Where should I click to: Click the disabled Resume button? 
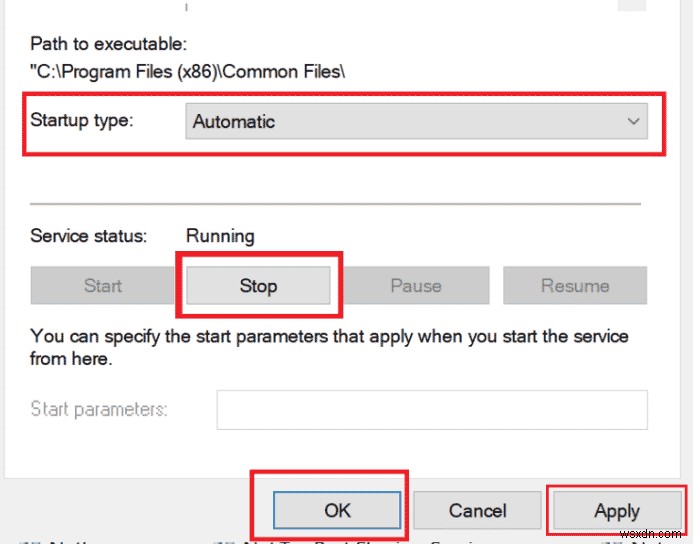pos(575,285)
